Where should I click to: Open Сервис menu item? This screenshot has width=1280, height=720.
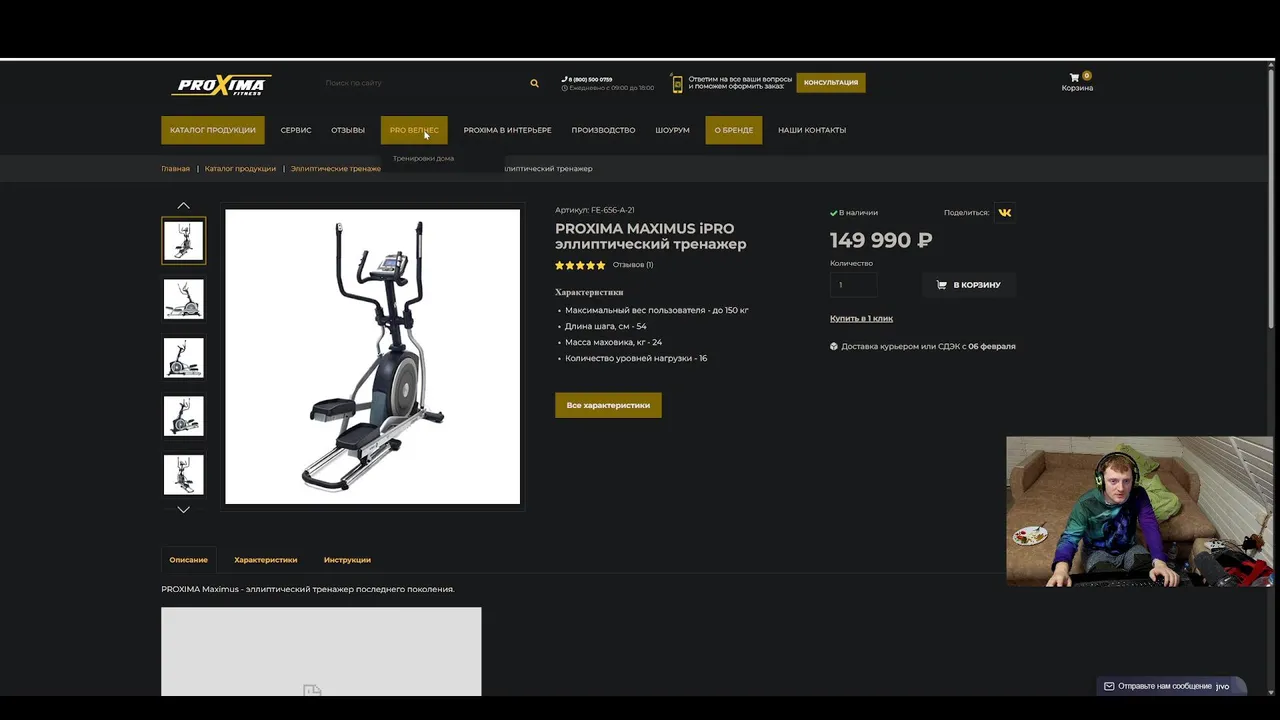click(296, 130)
